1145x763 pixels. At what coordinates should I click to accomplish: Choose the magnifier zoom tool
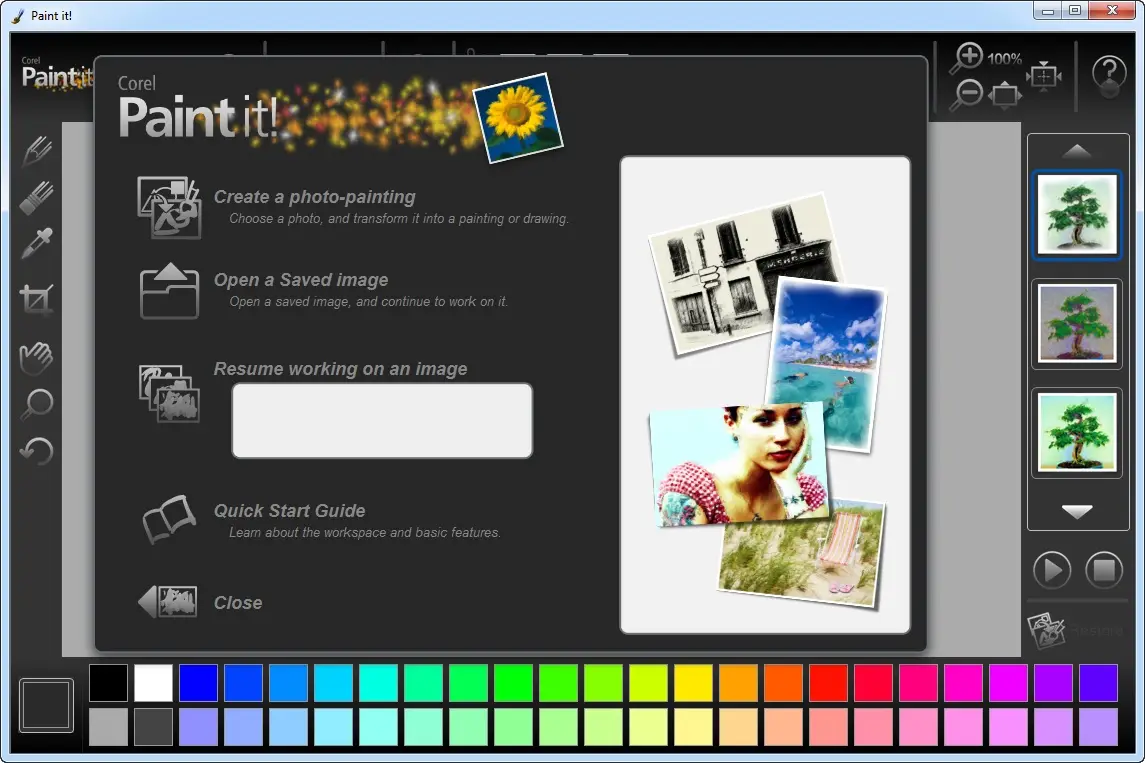click(37, 404)
